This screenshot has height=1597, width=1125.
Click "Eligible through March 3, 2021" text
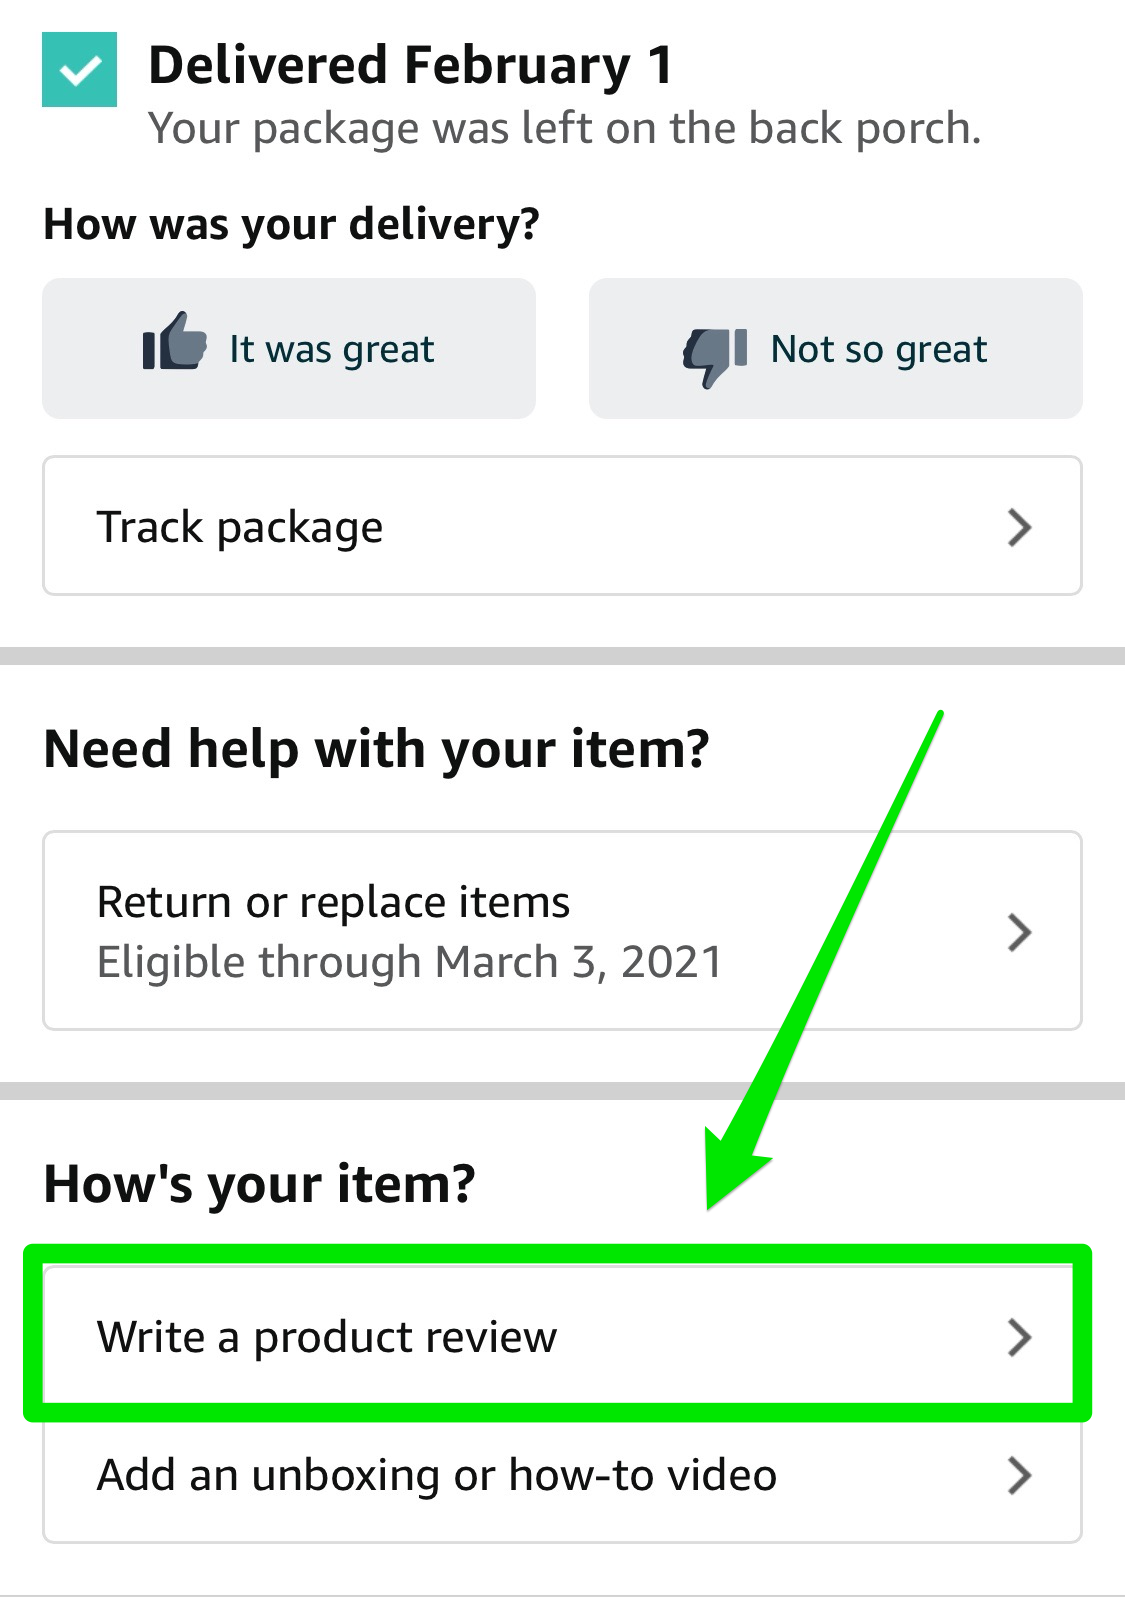click(409, 962)
